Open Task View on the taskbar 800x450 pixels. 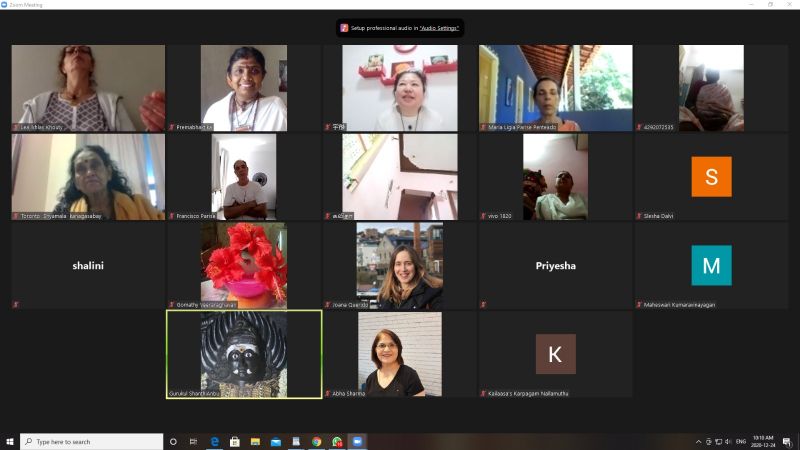coord(193,441)
